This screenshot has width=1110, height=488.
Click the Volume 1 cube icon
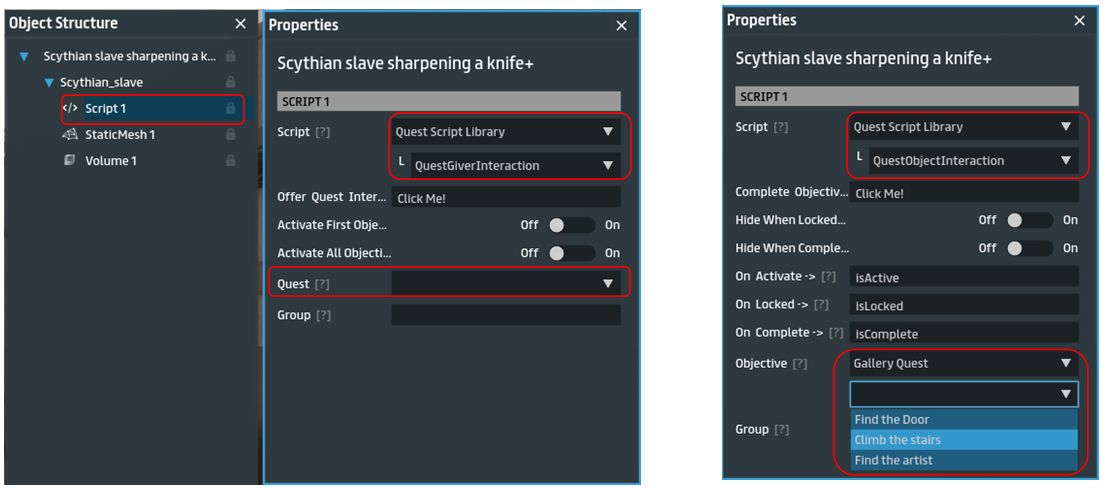pos(70,160)
